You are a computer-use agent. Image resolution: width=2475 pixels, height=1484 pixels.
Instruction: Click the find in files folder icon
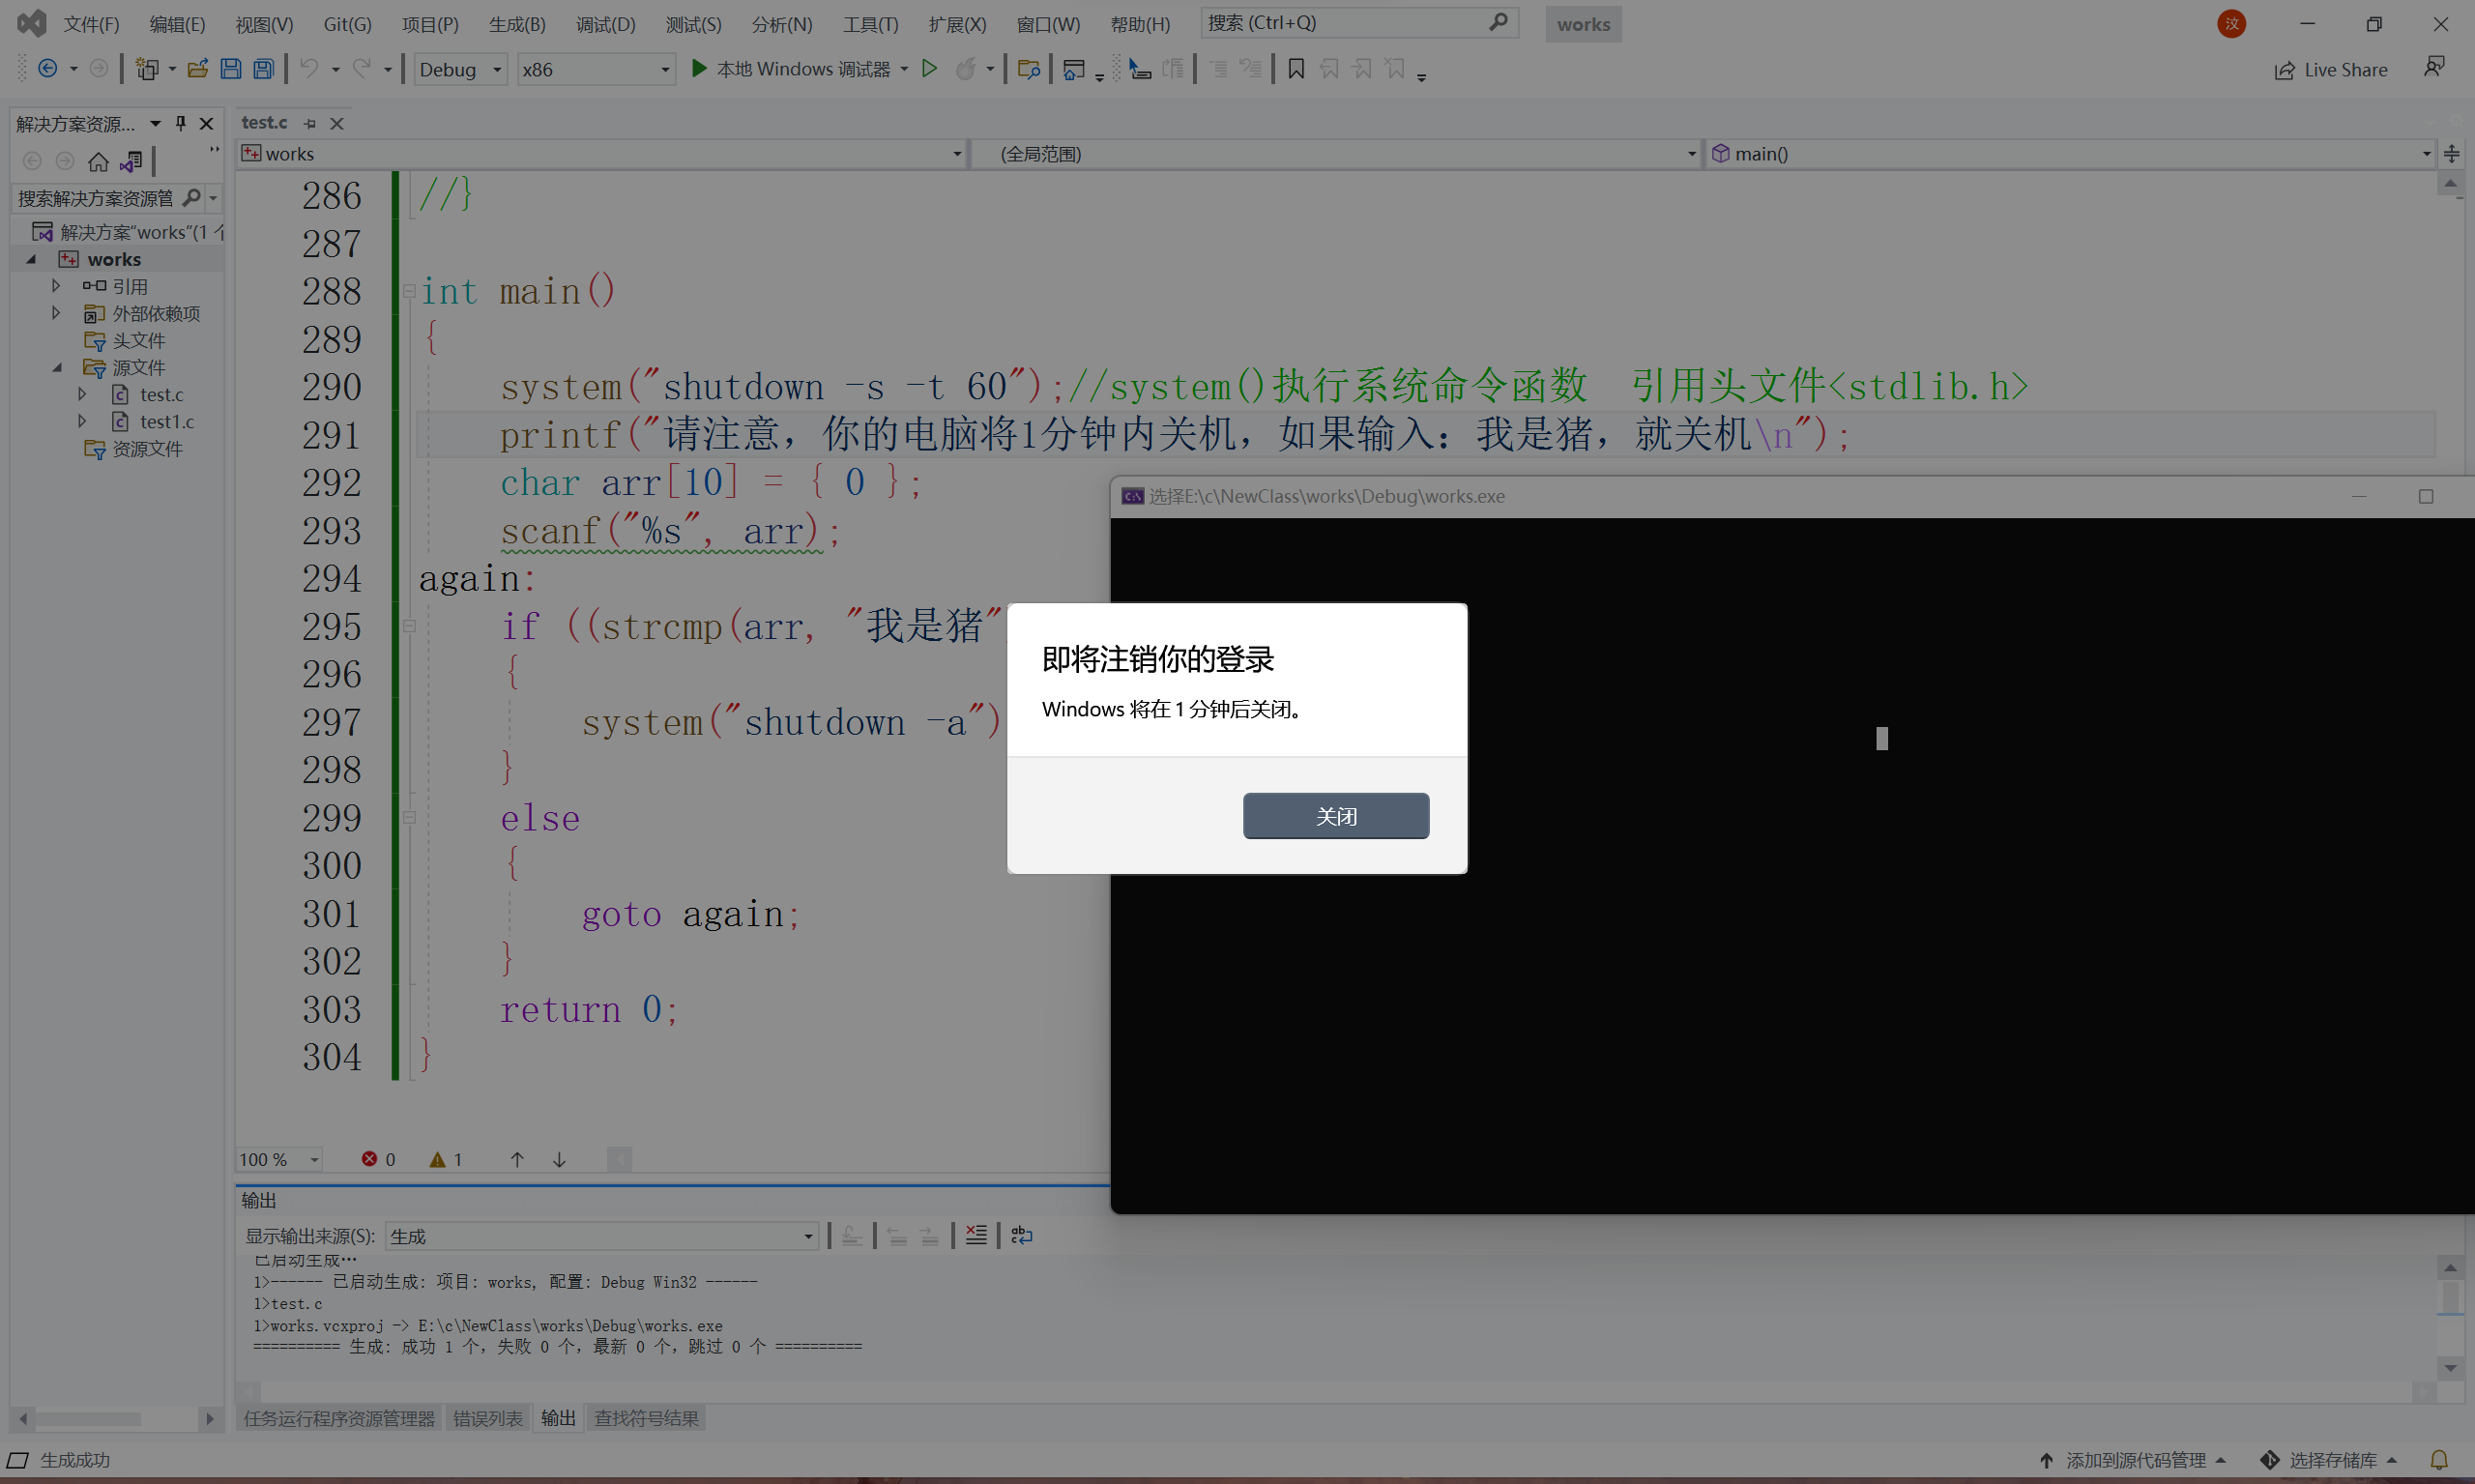[1028, 68]
